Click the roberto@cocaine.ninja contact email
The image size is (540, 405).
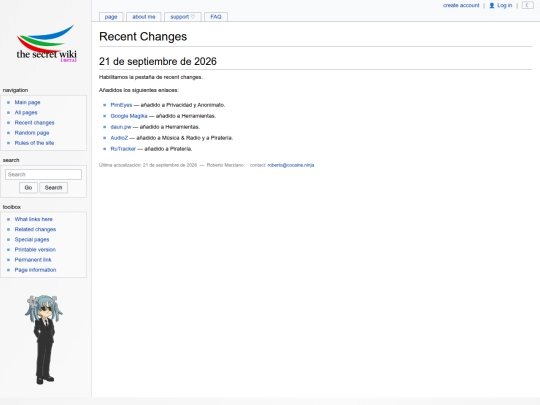[291, 165]
